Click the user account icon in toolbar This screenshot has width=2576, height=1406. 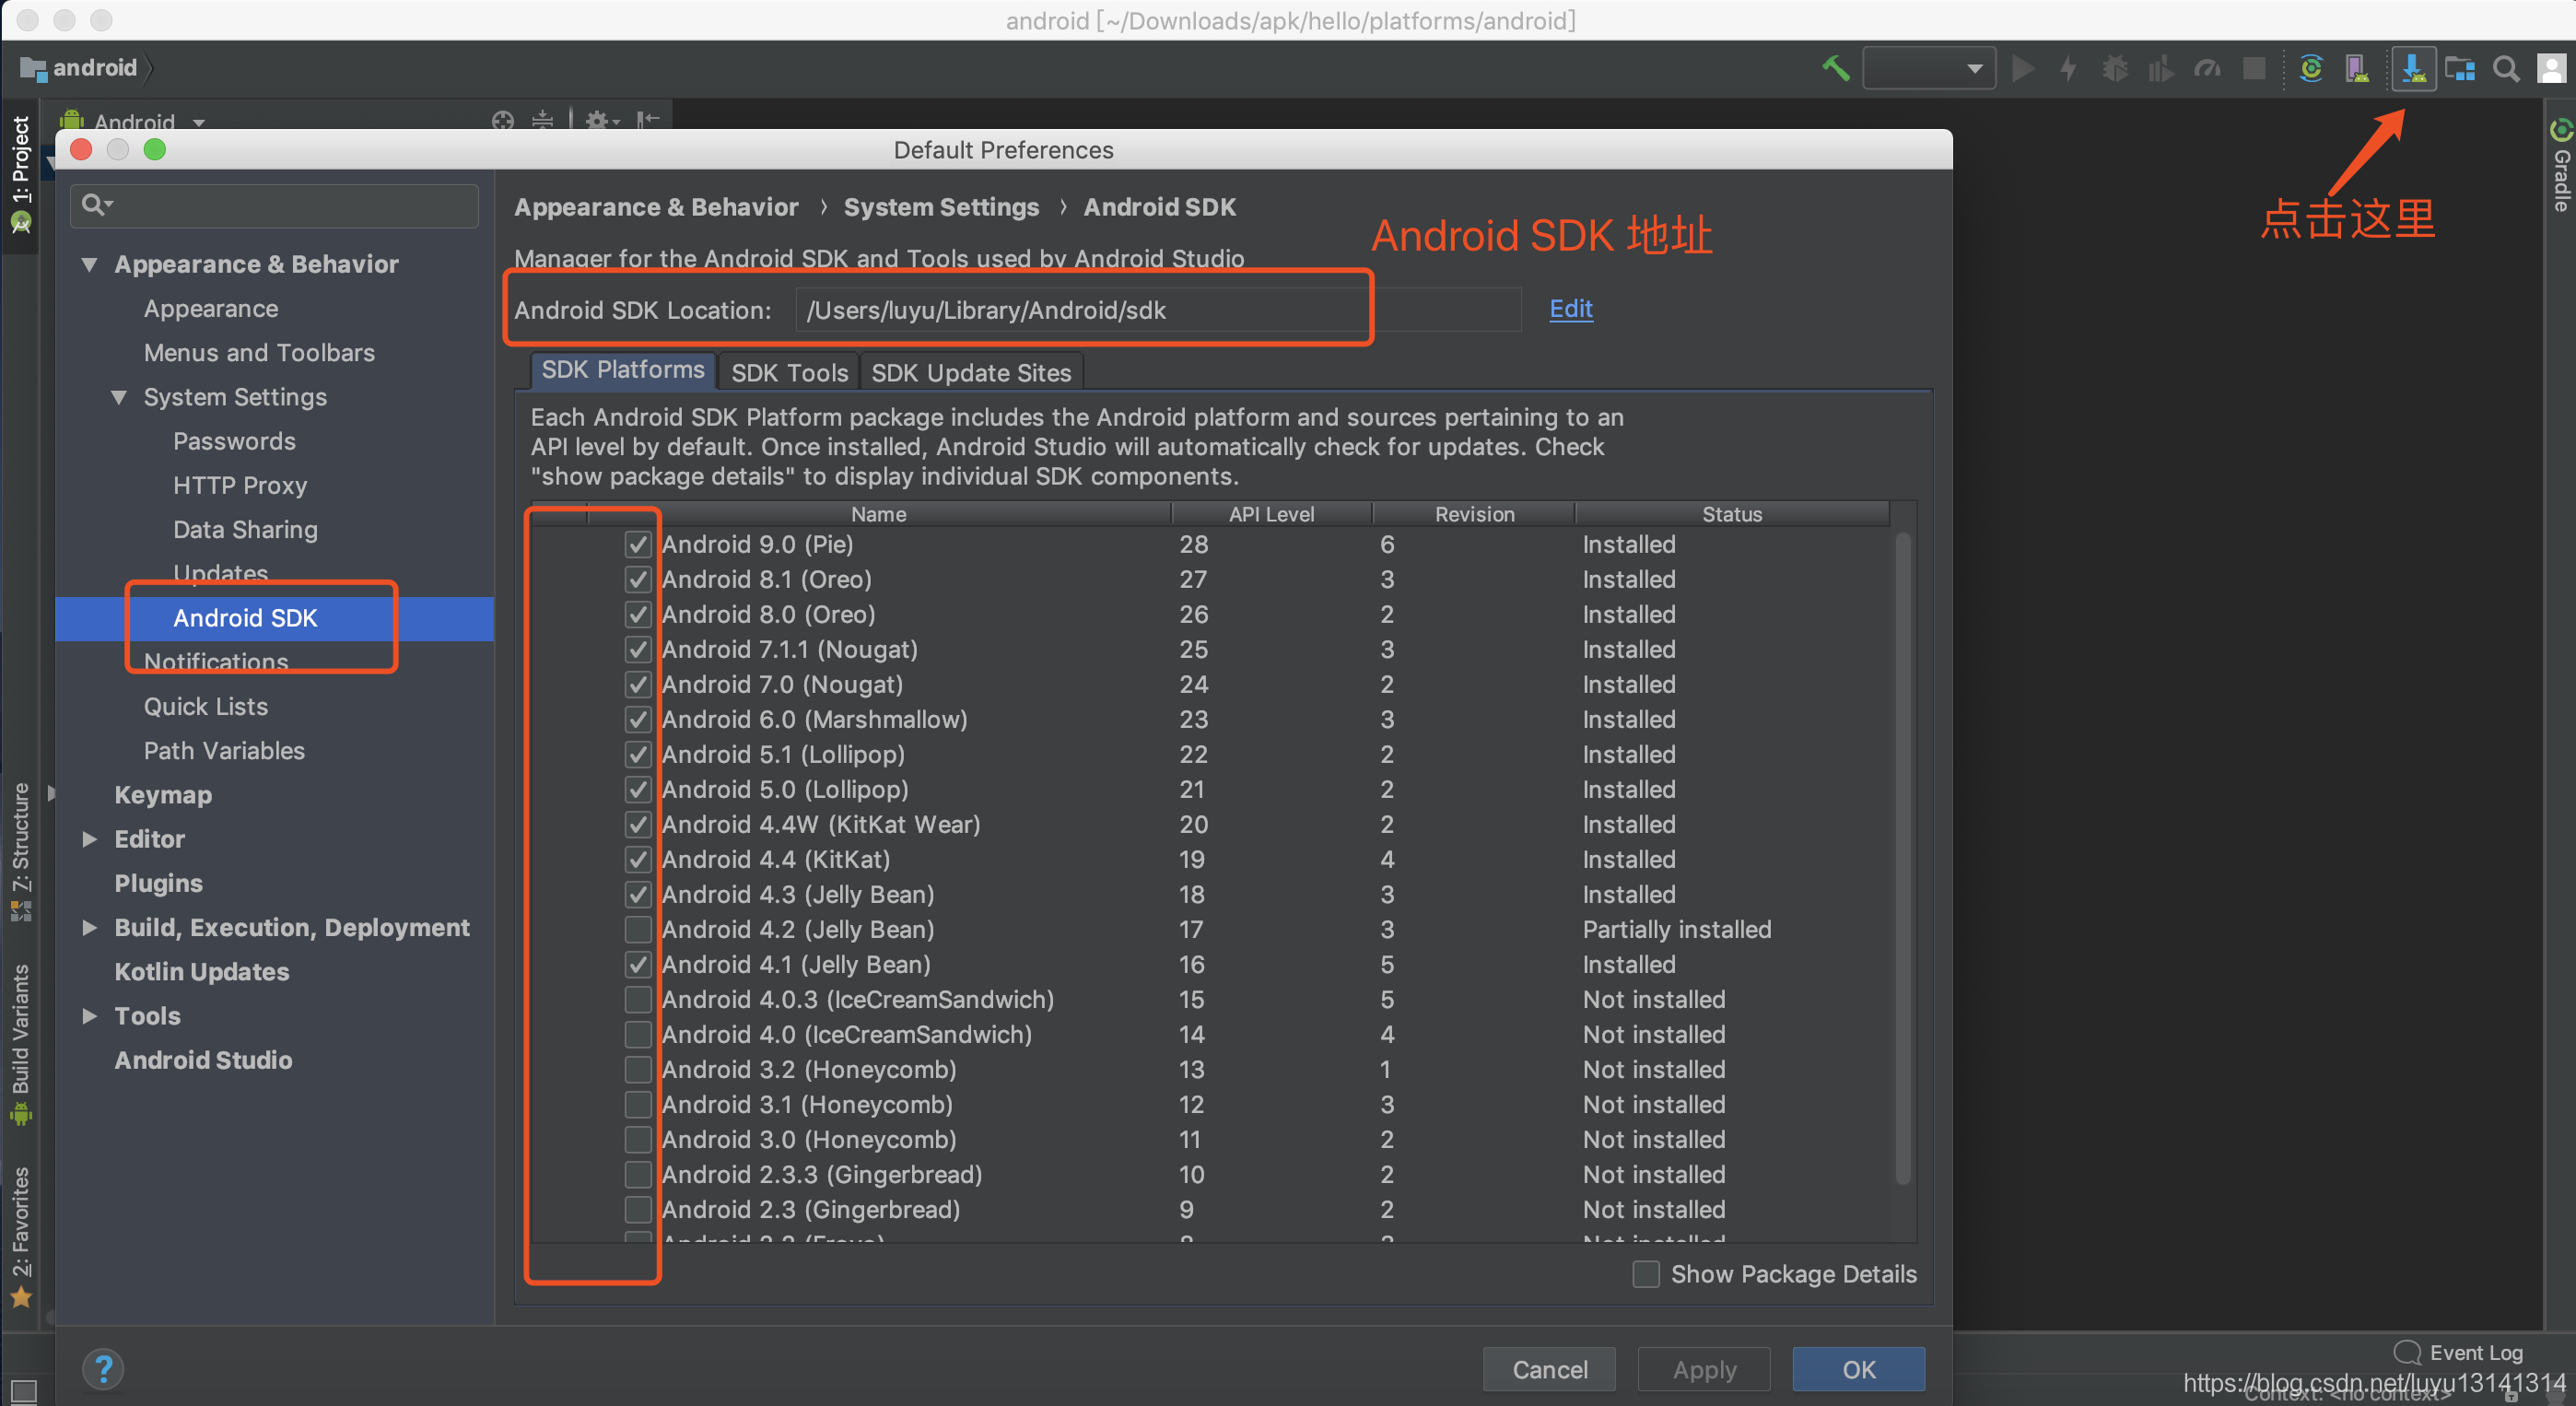click(x=2551, y=68)
